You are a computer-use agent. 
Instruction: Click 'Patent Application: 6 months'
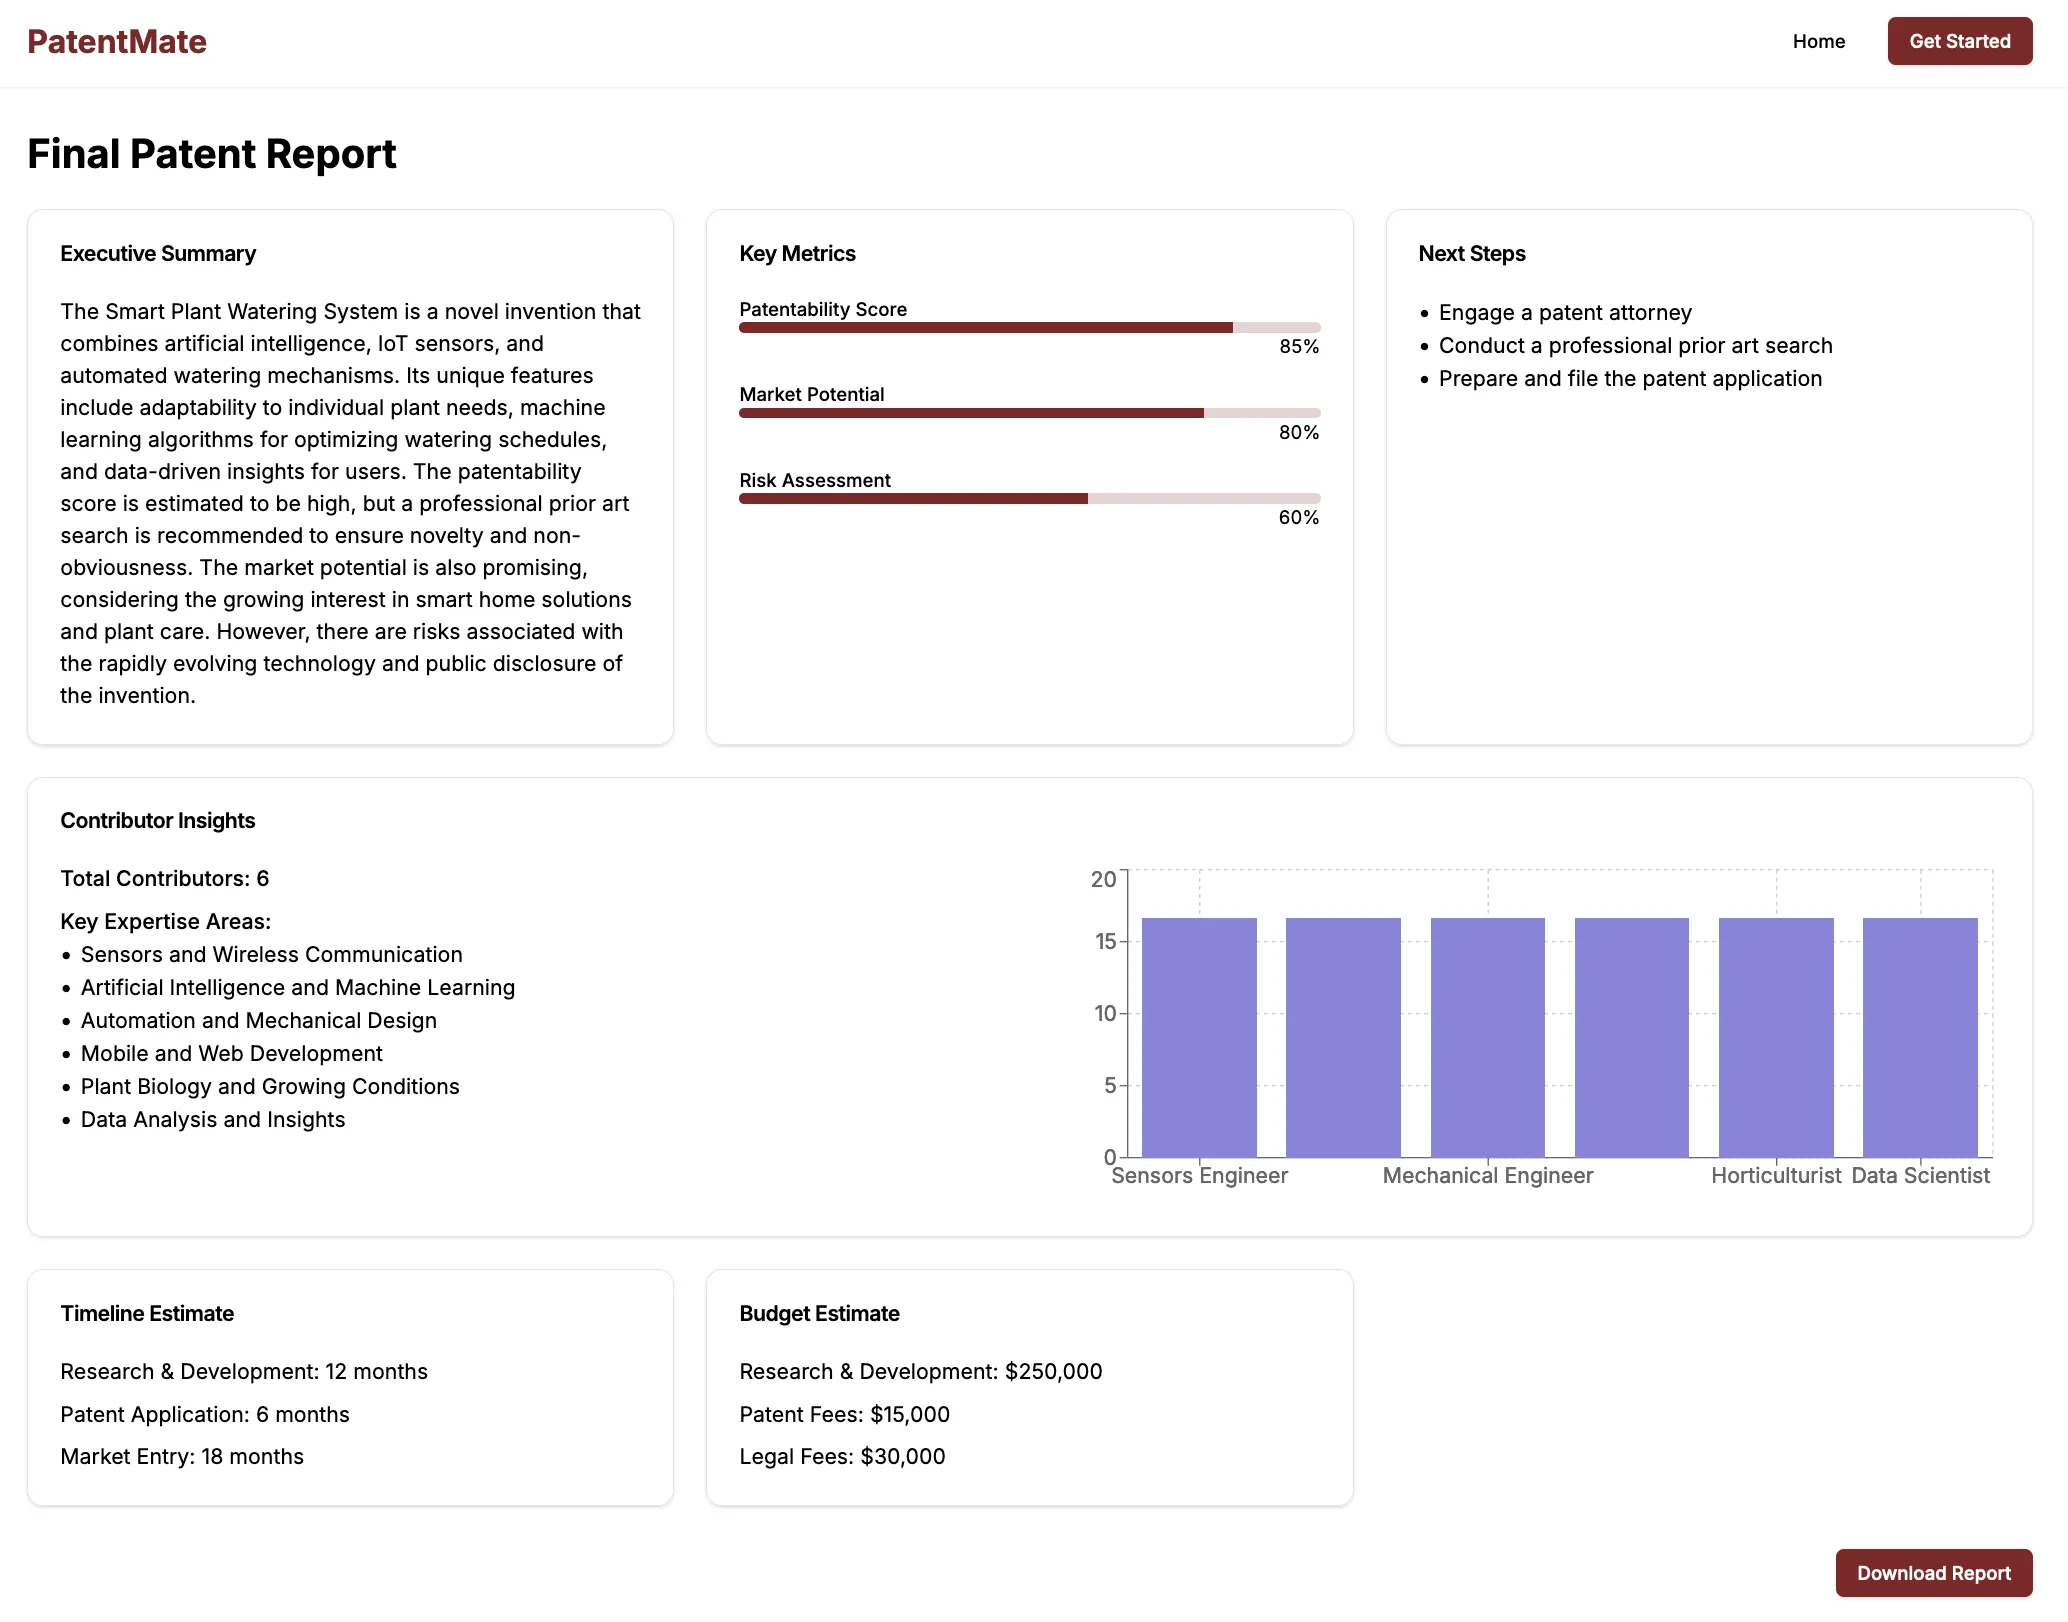[205, 1415]
